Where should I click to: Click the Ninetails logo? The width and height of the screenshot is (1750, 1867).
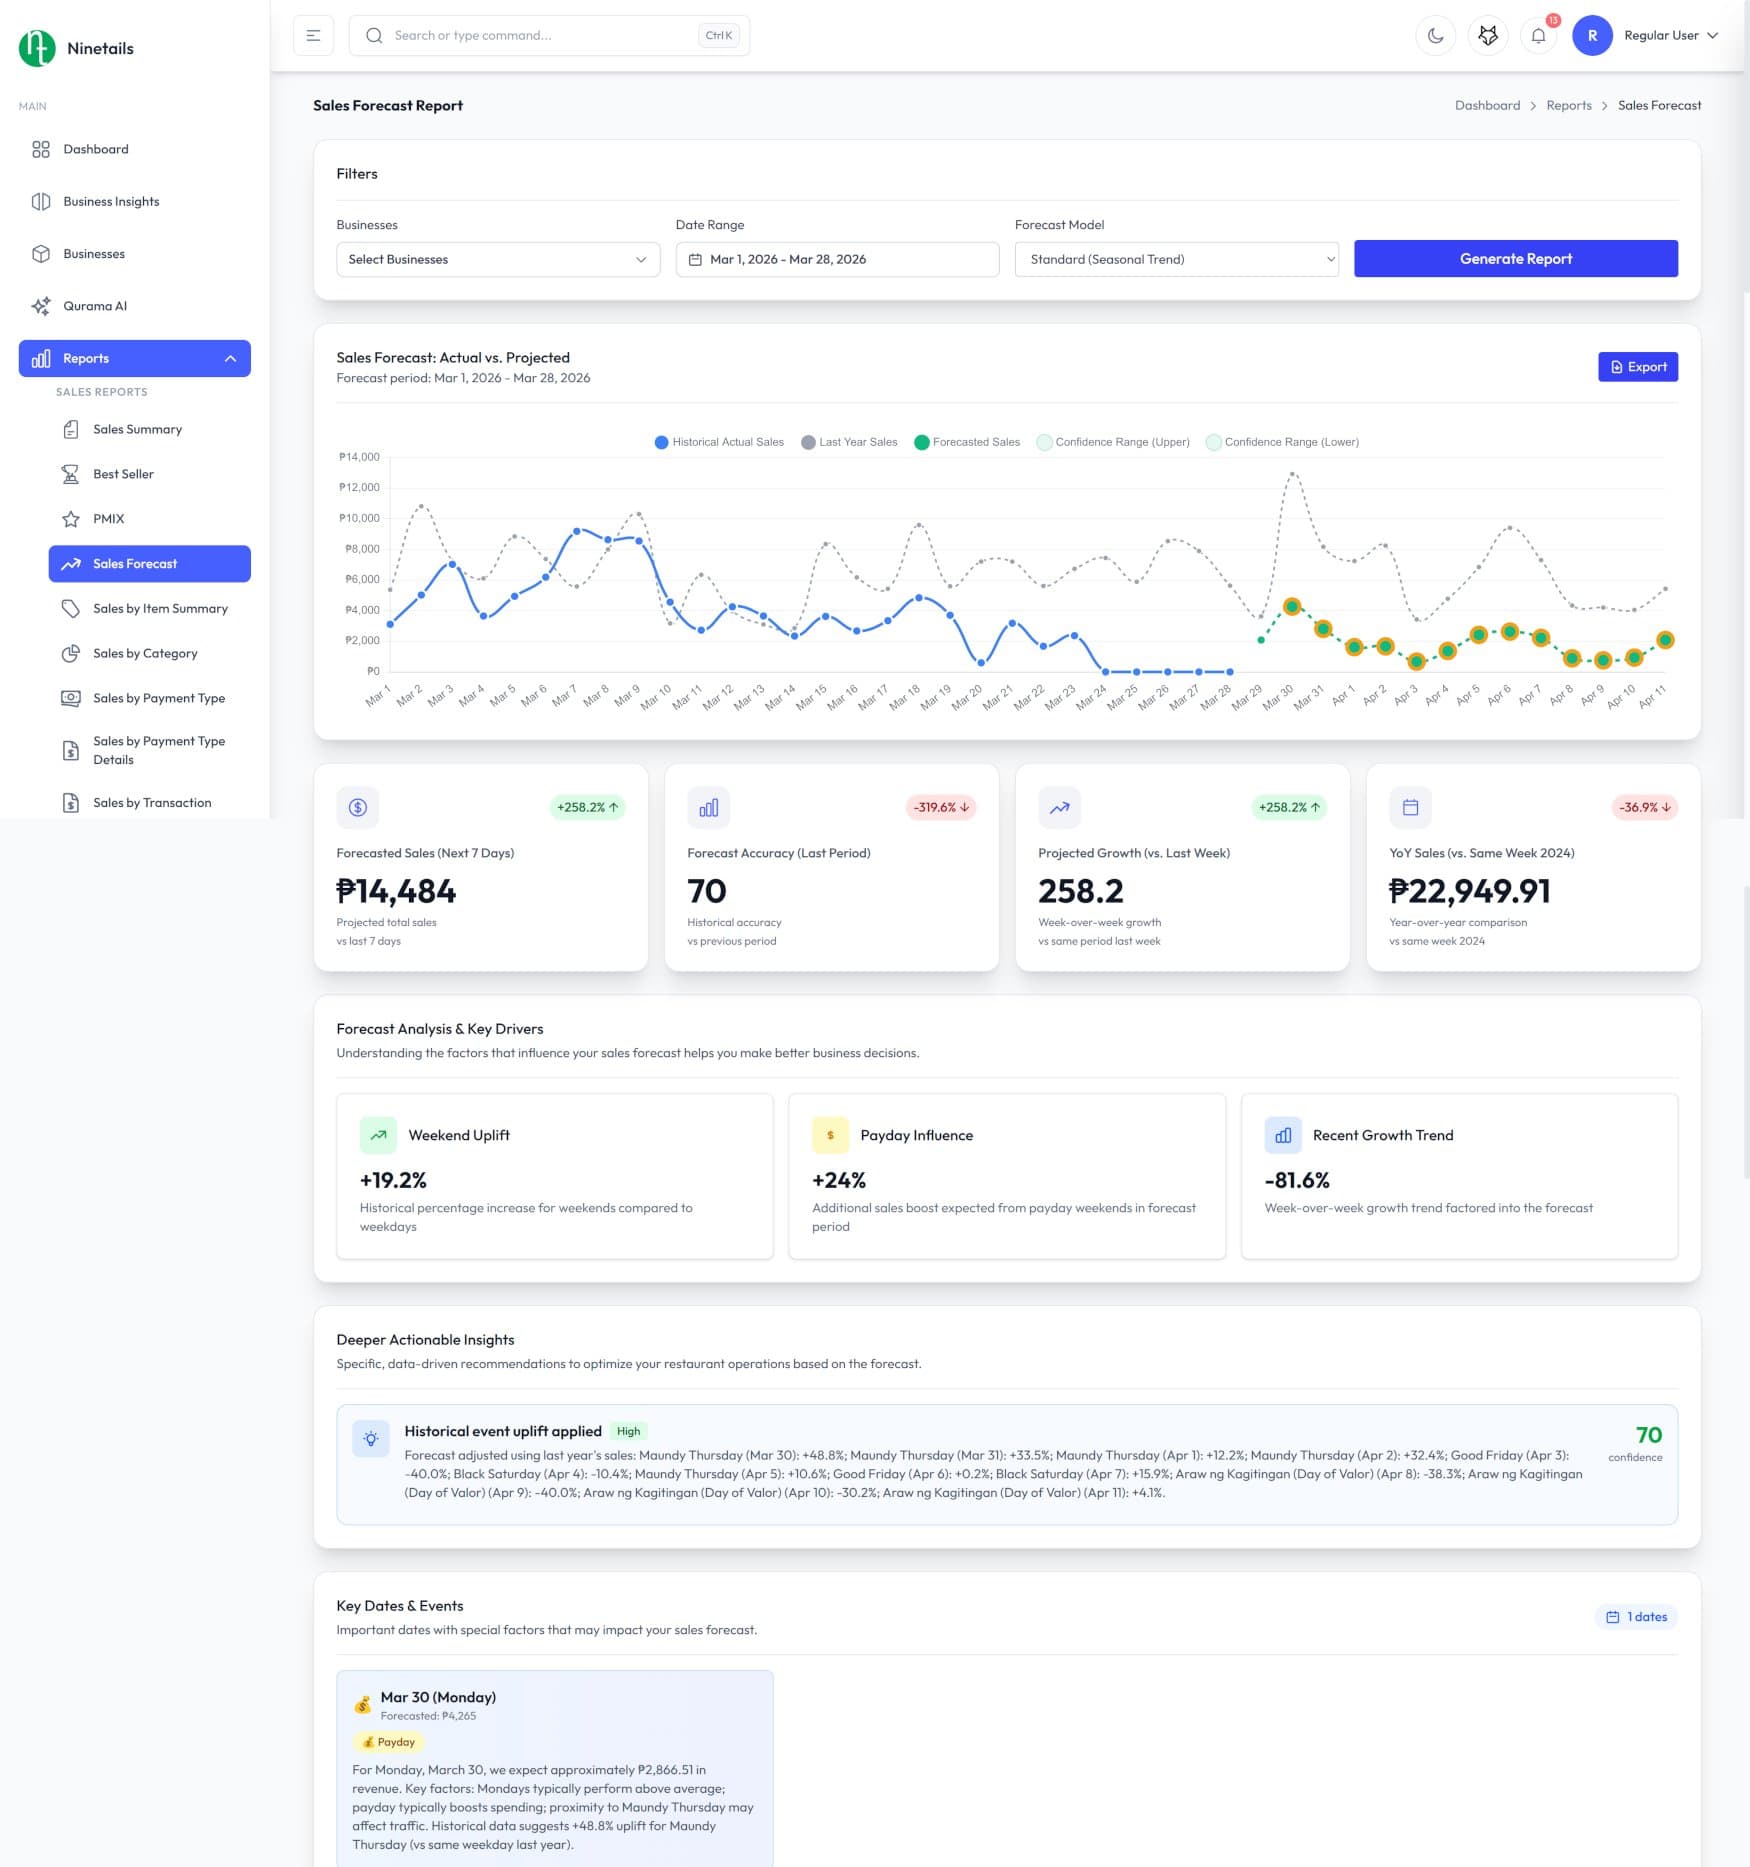pos(76,47)
